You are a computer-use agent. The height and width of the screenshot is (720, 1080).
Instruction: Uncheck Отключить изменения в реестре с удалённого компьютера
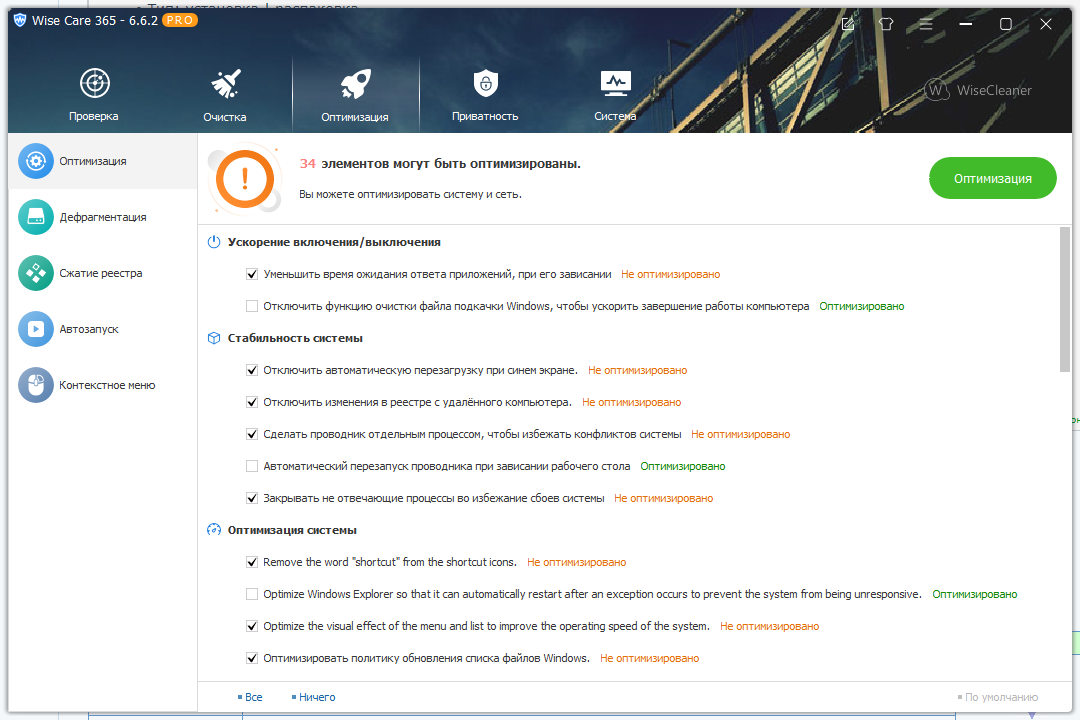pyautogui.click(x=252, y=402)
